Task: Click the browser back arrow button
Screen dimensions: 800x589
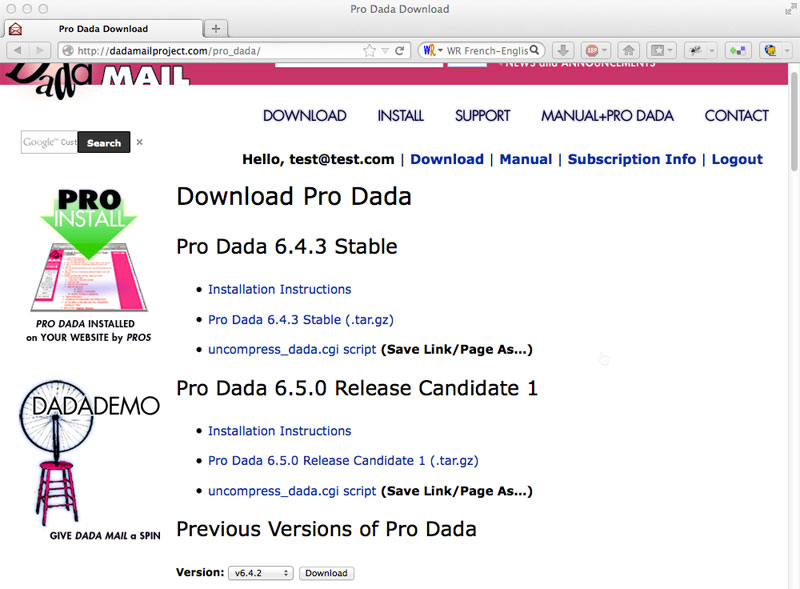Action: pyautogui.click(x=19, y=50)
